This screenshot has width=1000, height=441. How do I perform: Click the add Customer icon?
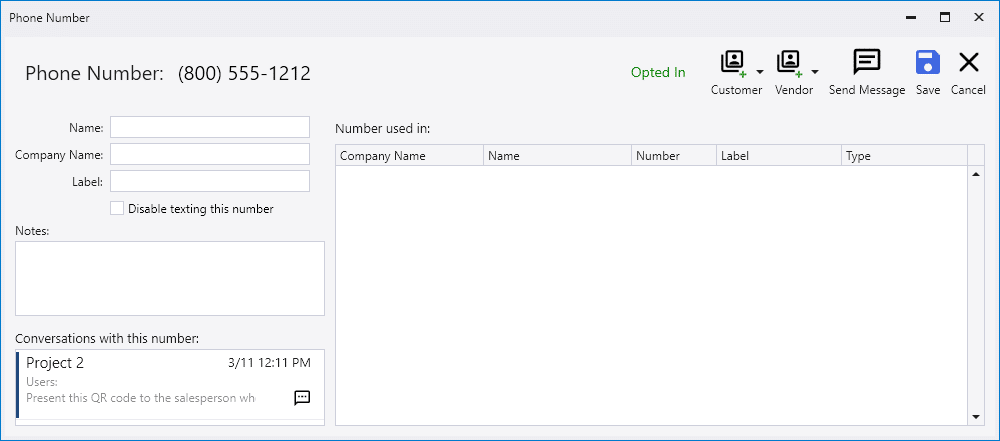click(733, 63)
